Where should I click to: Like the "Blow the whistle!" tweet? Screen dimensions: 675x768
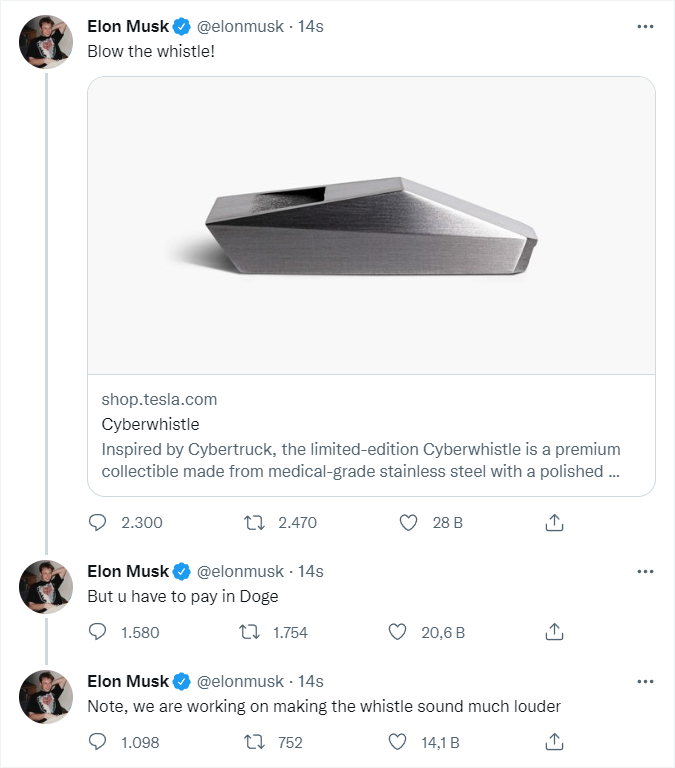(407, 522)
